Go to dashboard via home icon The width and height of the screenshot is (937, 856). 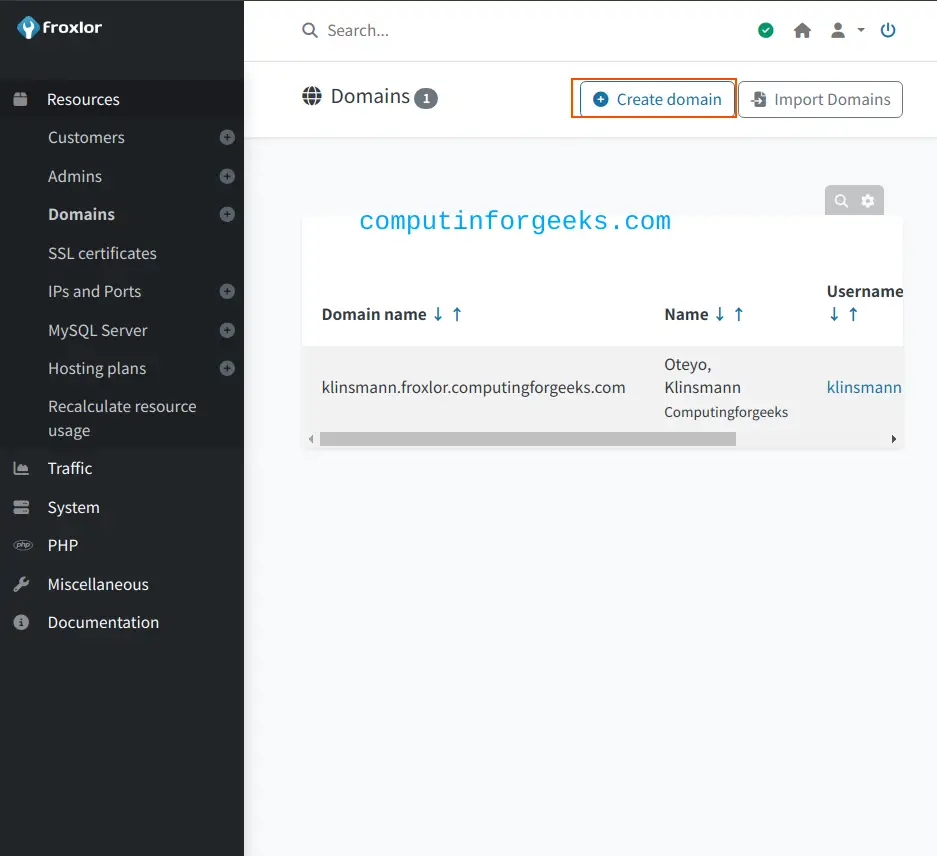point(802,30)
